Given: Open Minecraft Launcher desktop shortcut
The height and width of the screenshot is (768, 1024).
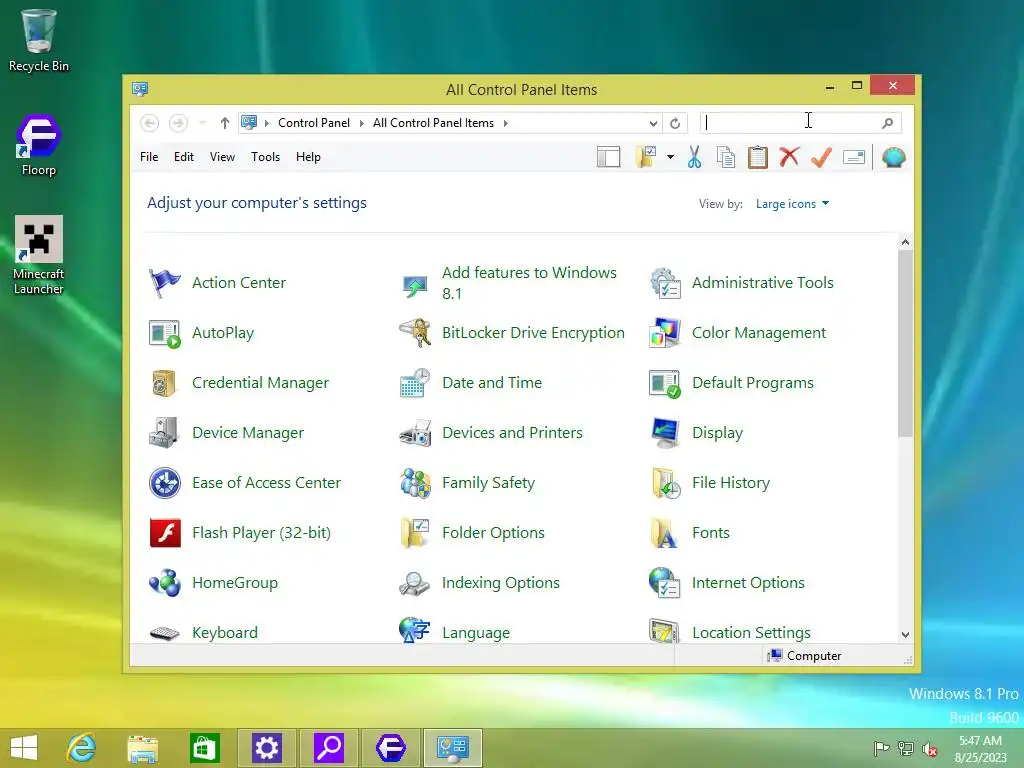Looking at the screenshot, I should [39, 255].
